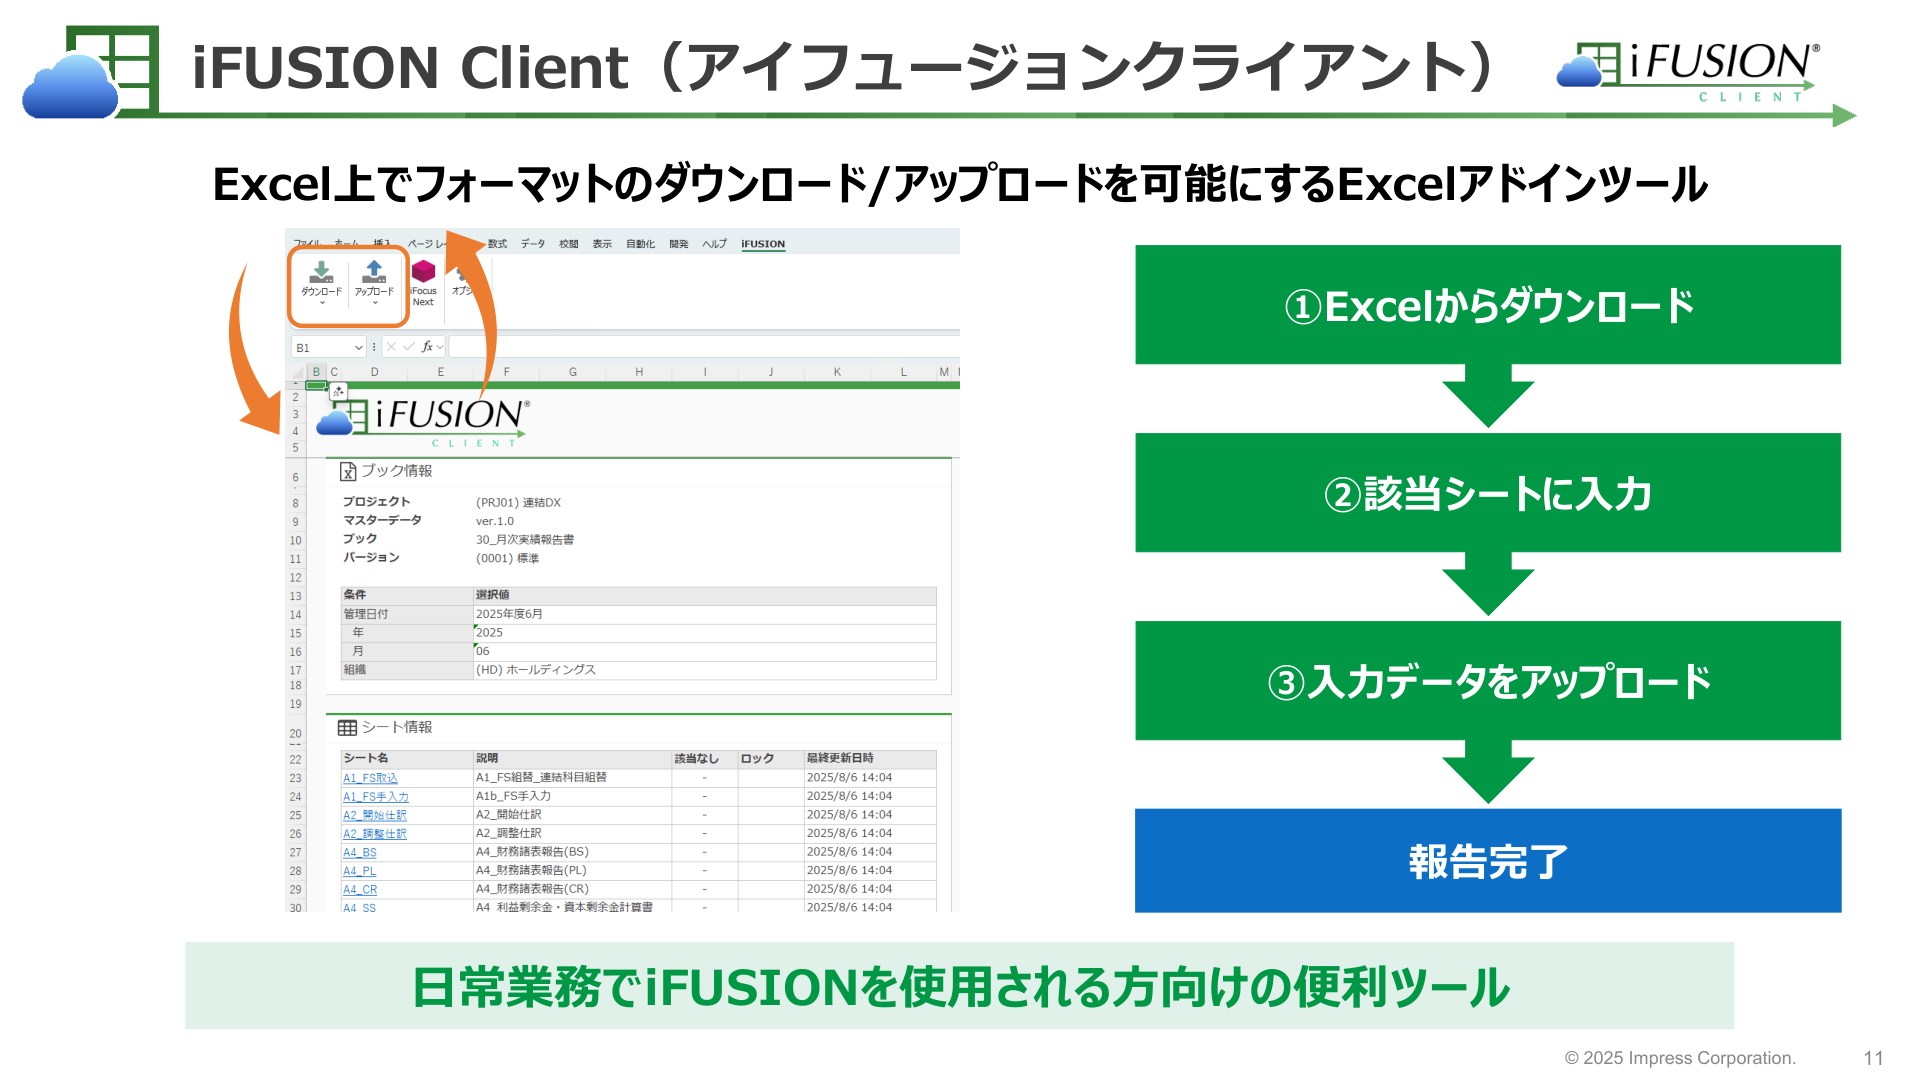
Task: Open the ヘルプ ribbon tab
Action: 714,244
